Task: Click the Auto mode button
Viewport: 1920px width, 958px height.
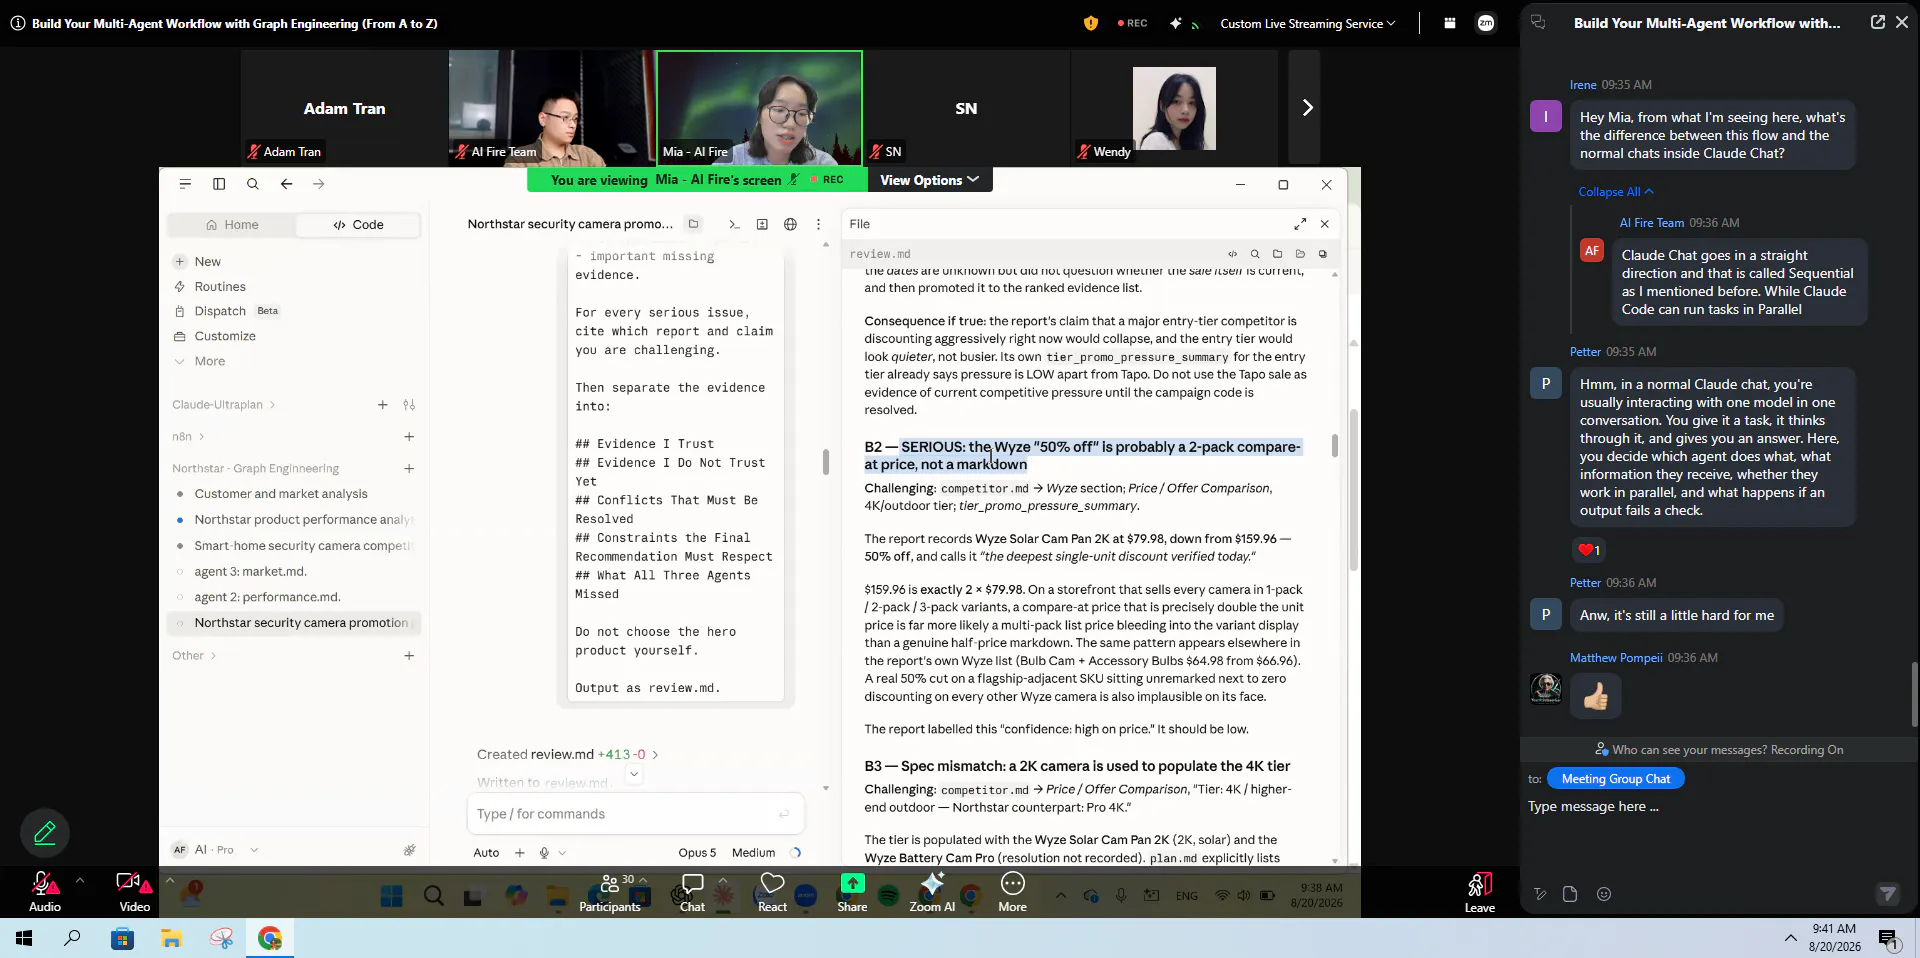Action: pos(486,853)
